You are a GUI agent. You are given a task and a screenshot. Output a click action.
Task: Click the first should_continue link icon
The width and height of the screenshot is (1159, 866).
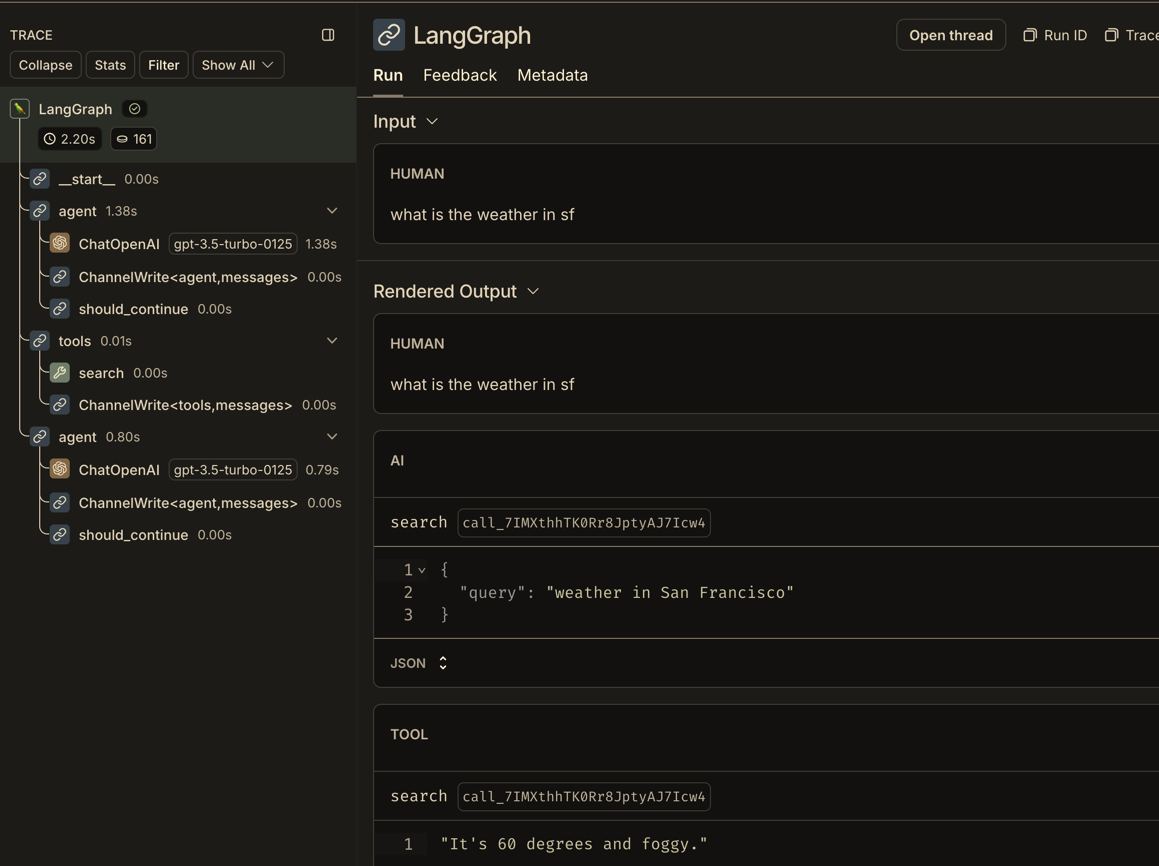point(60,309)
